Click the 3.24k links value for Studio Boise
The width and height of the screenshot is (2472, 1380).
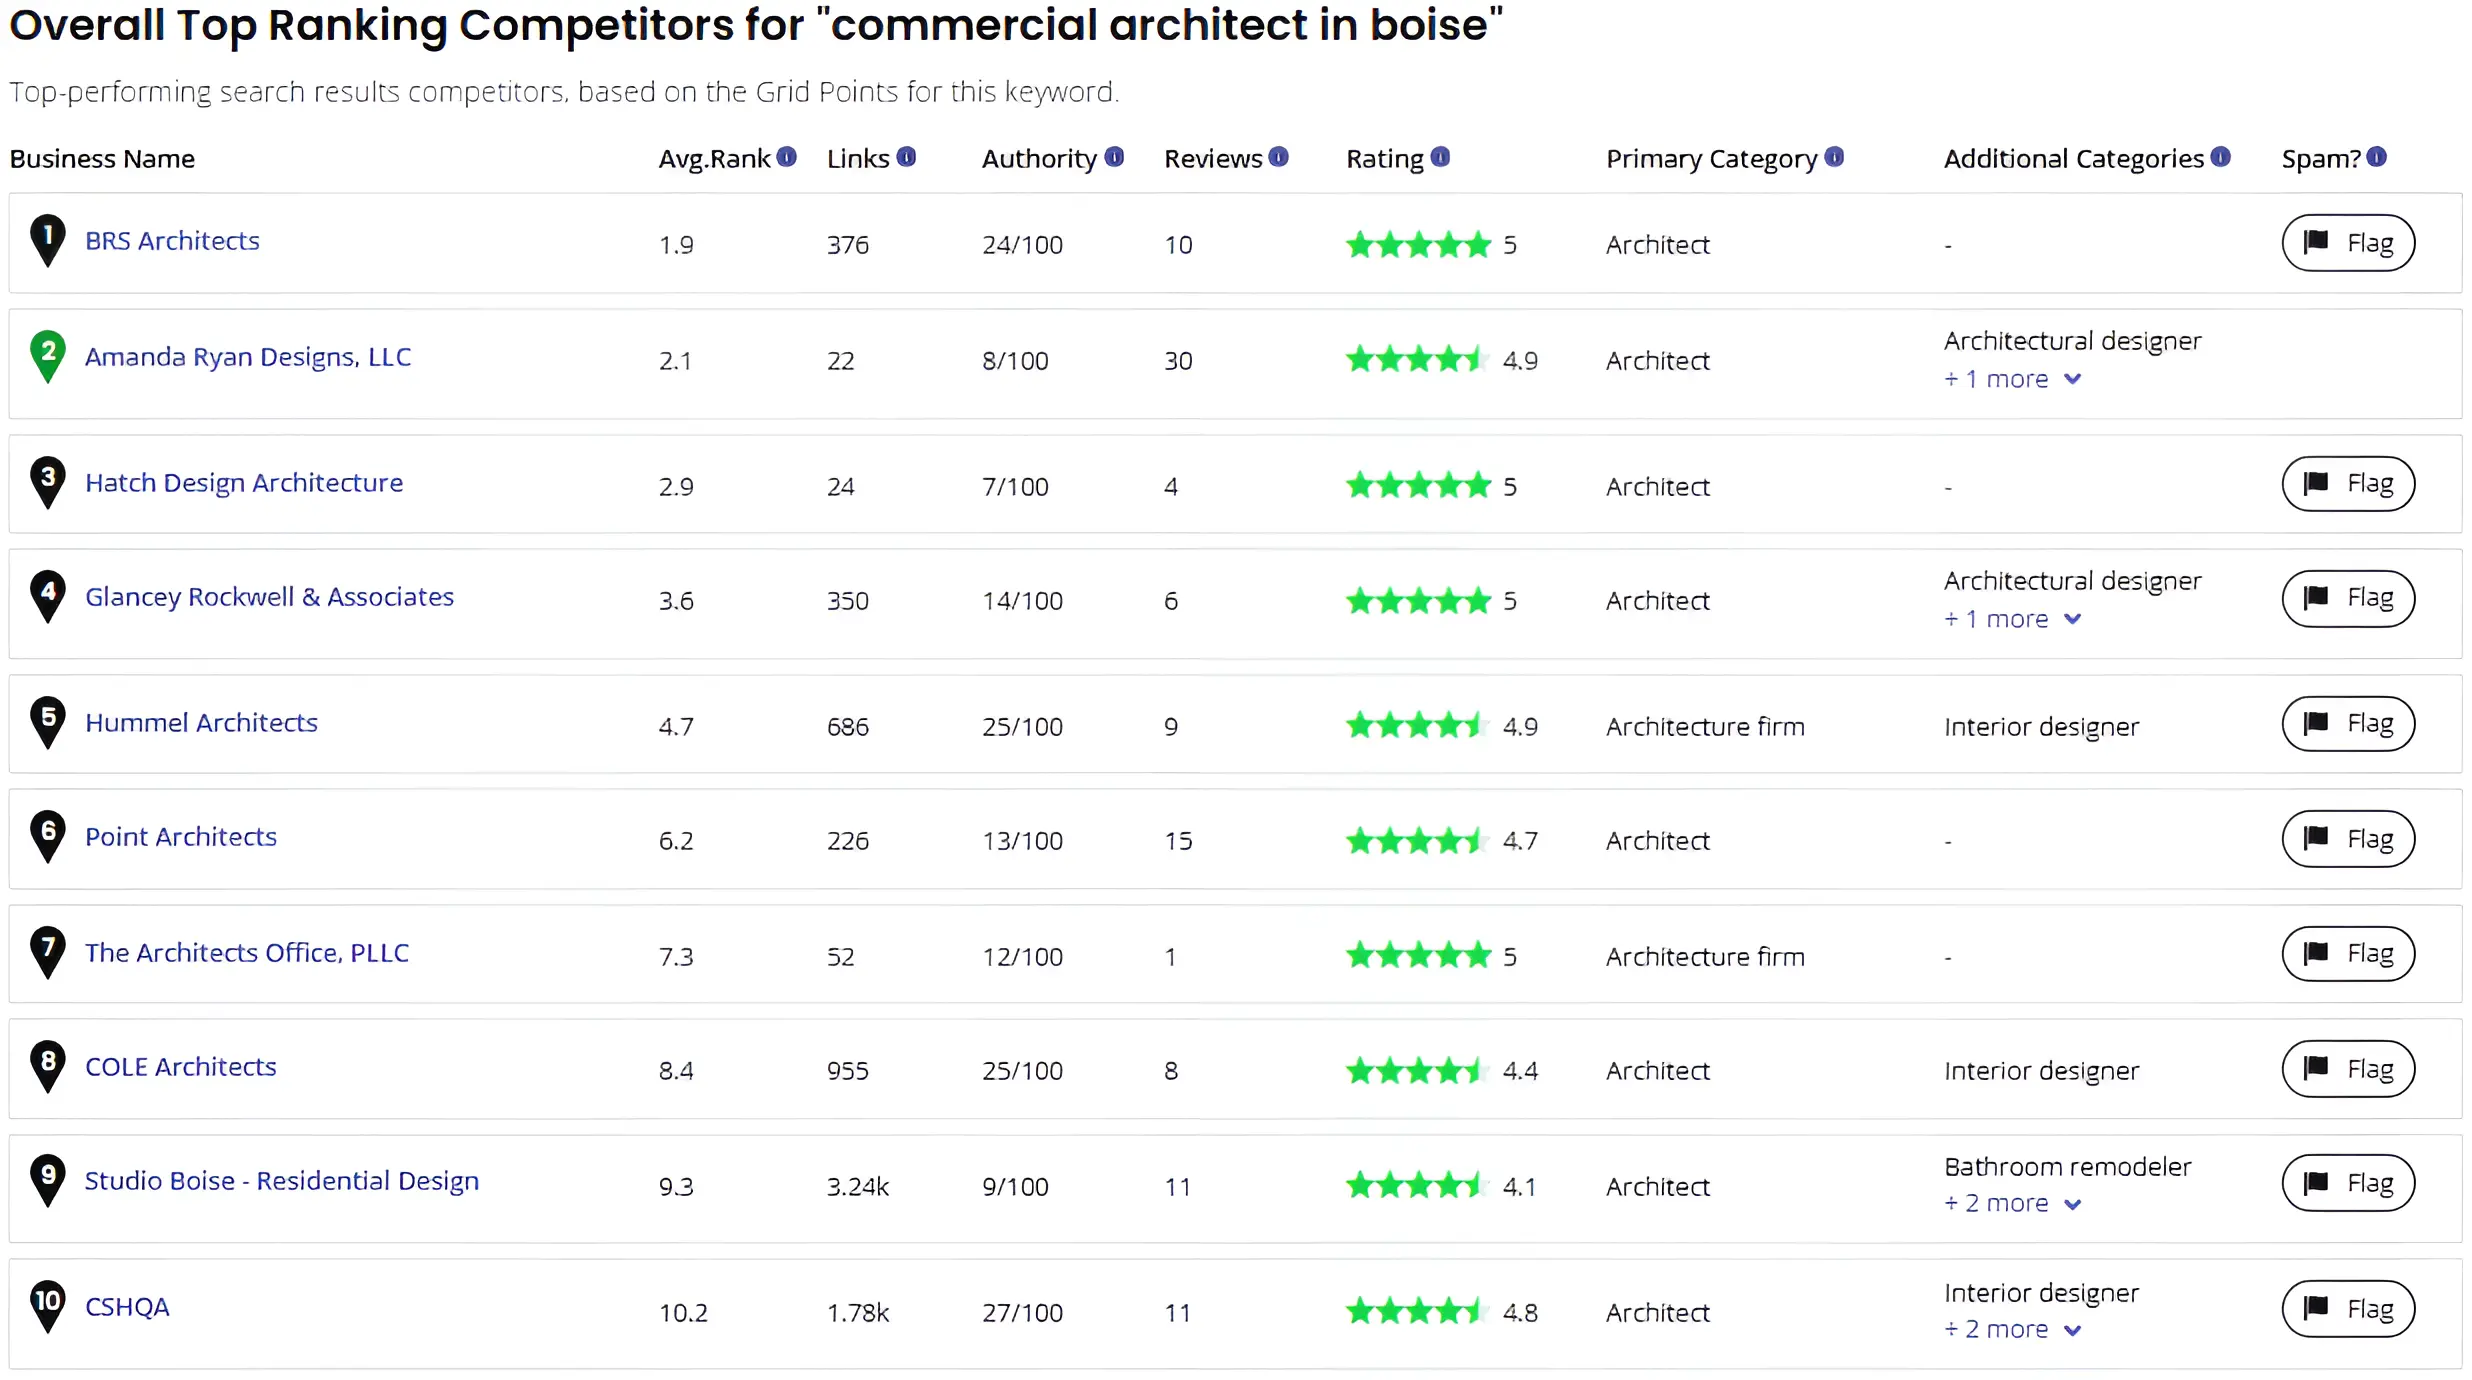858,1187
